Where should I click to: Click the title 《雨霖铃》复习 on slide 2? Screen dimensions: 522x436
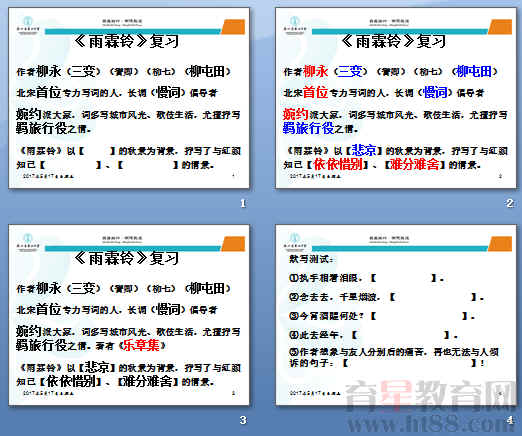tap(393, 41)
